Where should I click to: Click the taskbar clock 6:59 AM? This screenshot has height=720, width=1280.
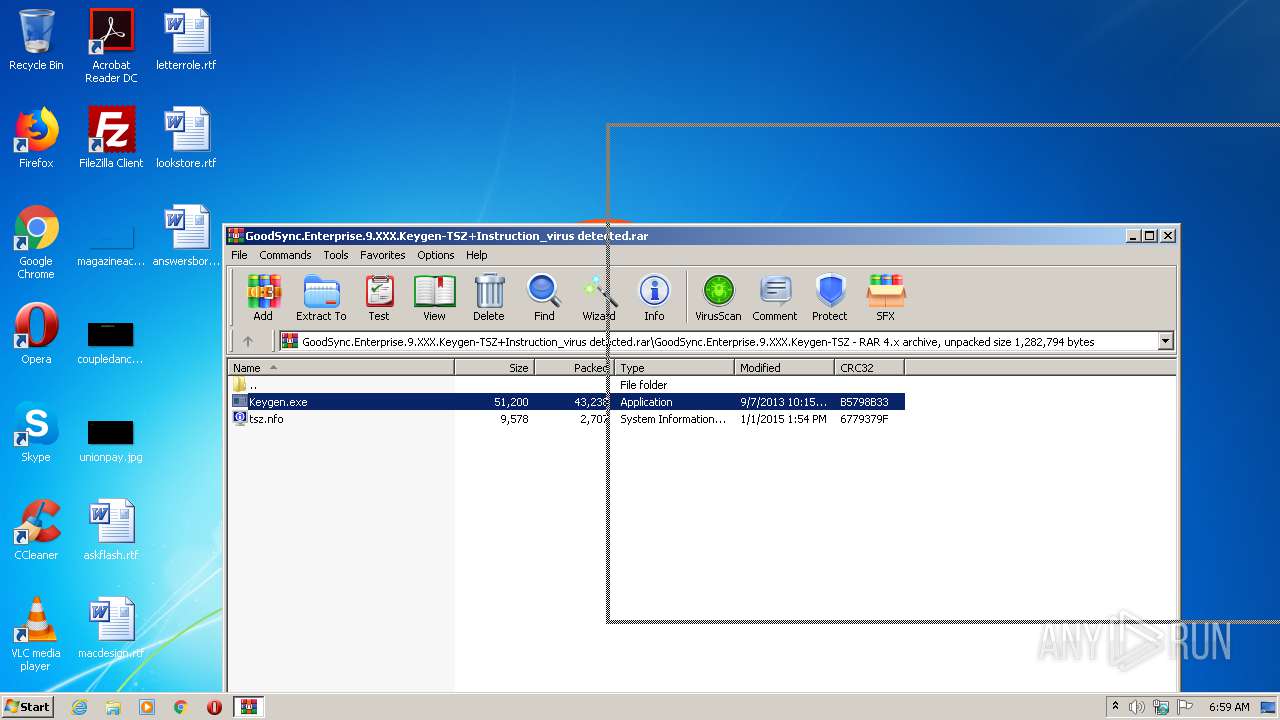[x=1229, y=707]
